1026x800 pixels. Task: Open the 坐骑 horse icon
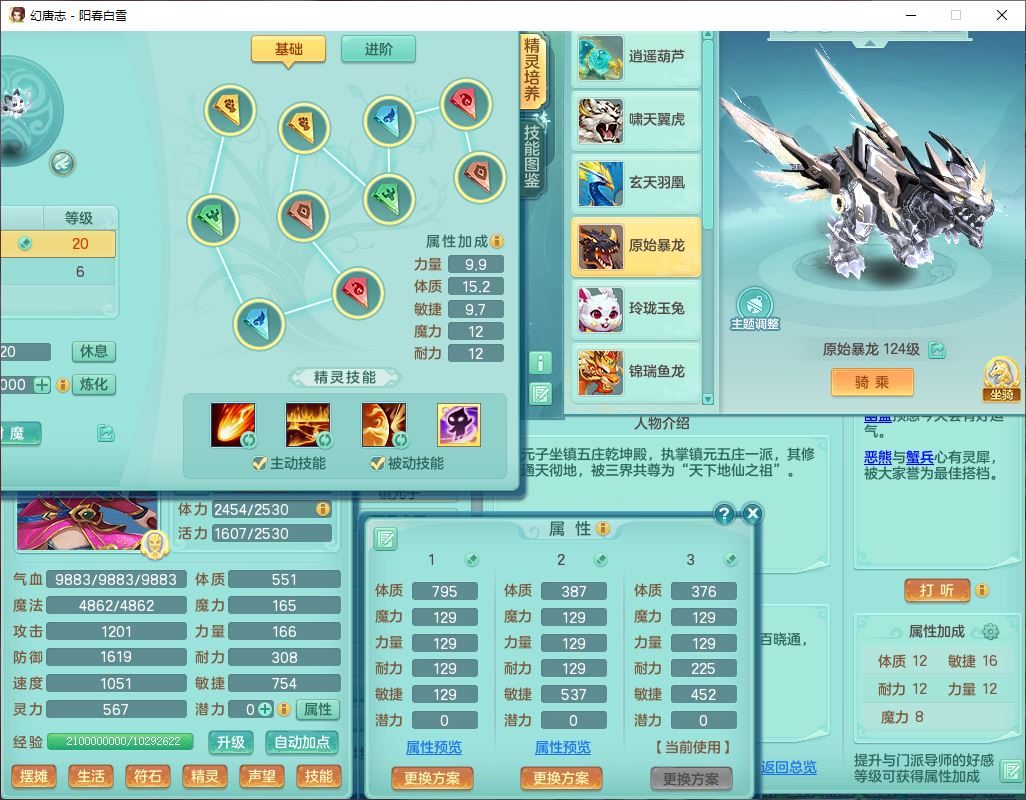click(x=1002, y=379)
